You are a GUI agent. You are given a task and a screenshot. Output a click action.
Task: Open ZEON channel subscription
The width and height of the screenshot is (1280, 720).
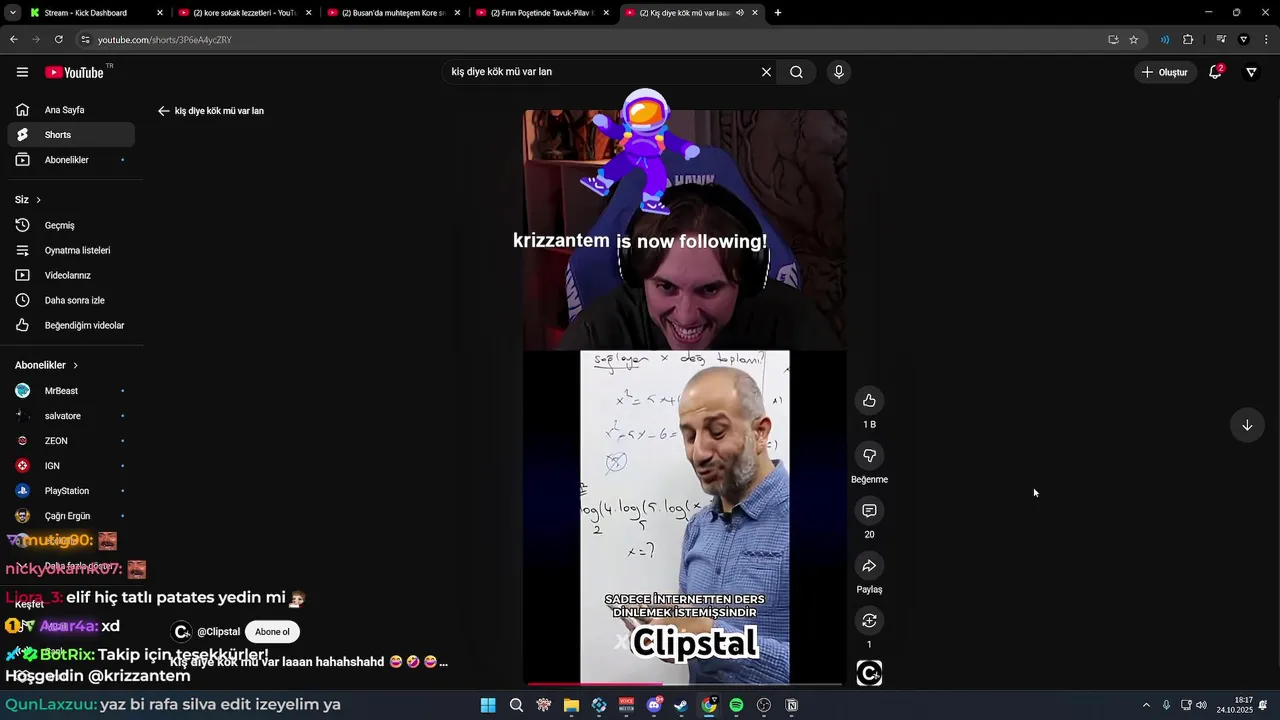(x=70, y=441)
